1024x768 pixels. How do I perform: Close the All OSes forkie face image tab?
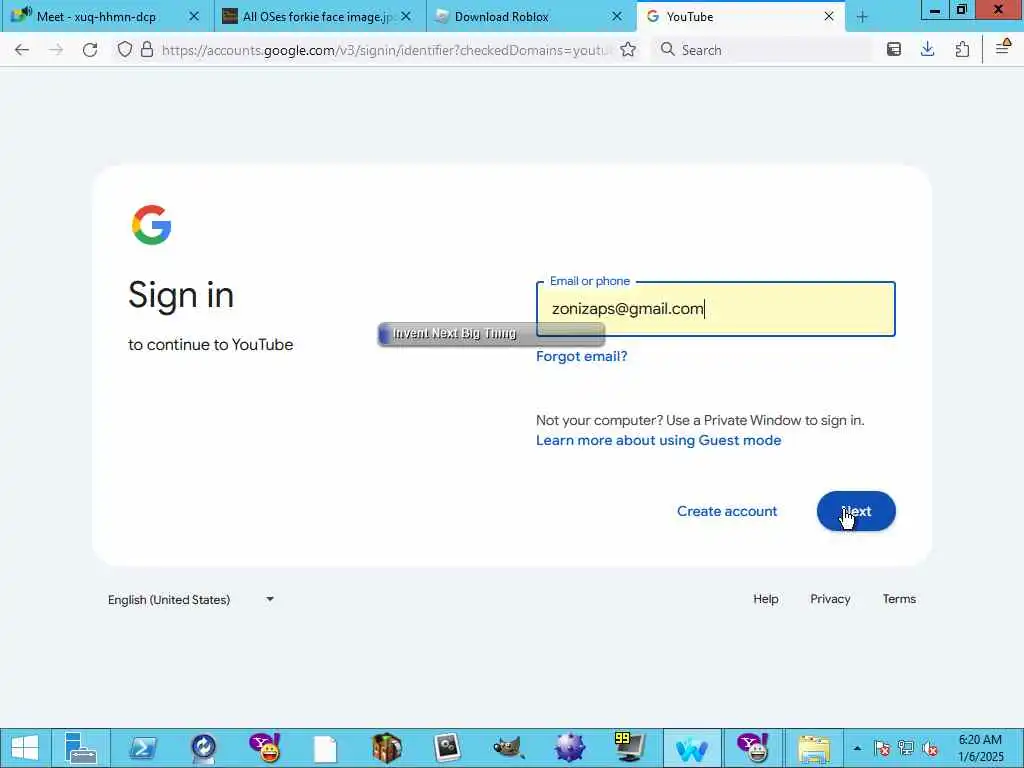click(406, 16)
